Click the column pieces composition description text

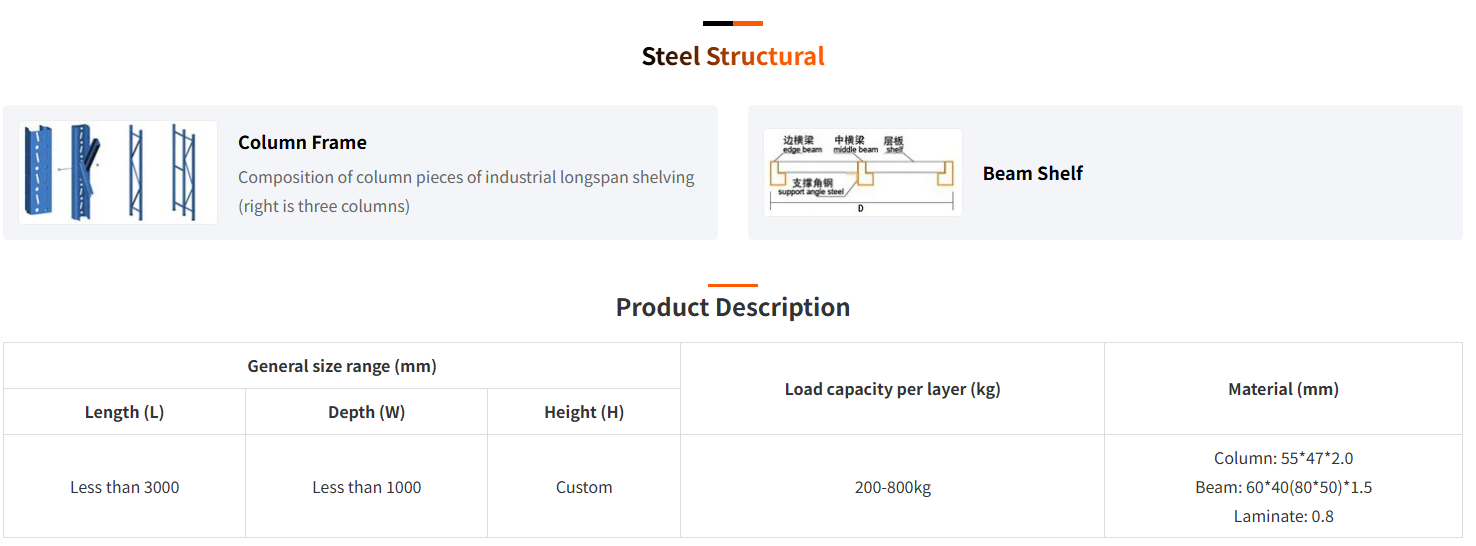pyautogui.click(x=466, y=191)
